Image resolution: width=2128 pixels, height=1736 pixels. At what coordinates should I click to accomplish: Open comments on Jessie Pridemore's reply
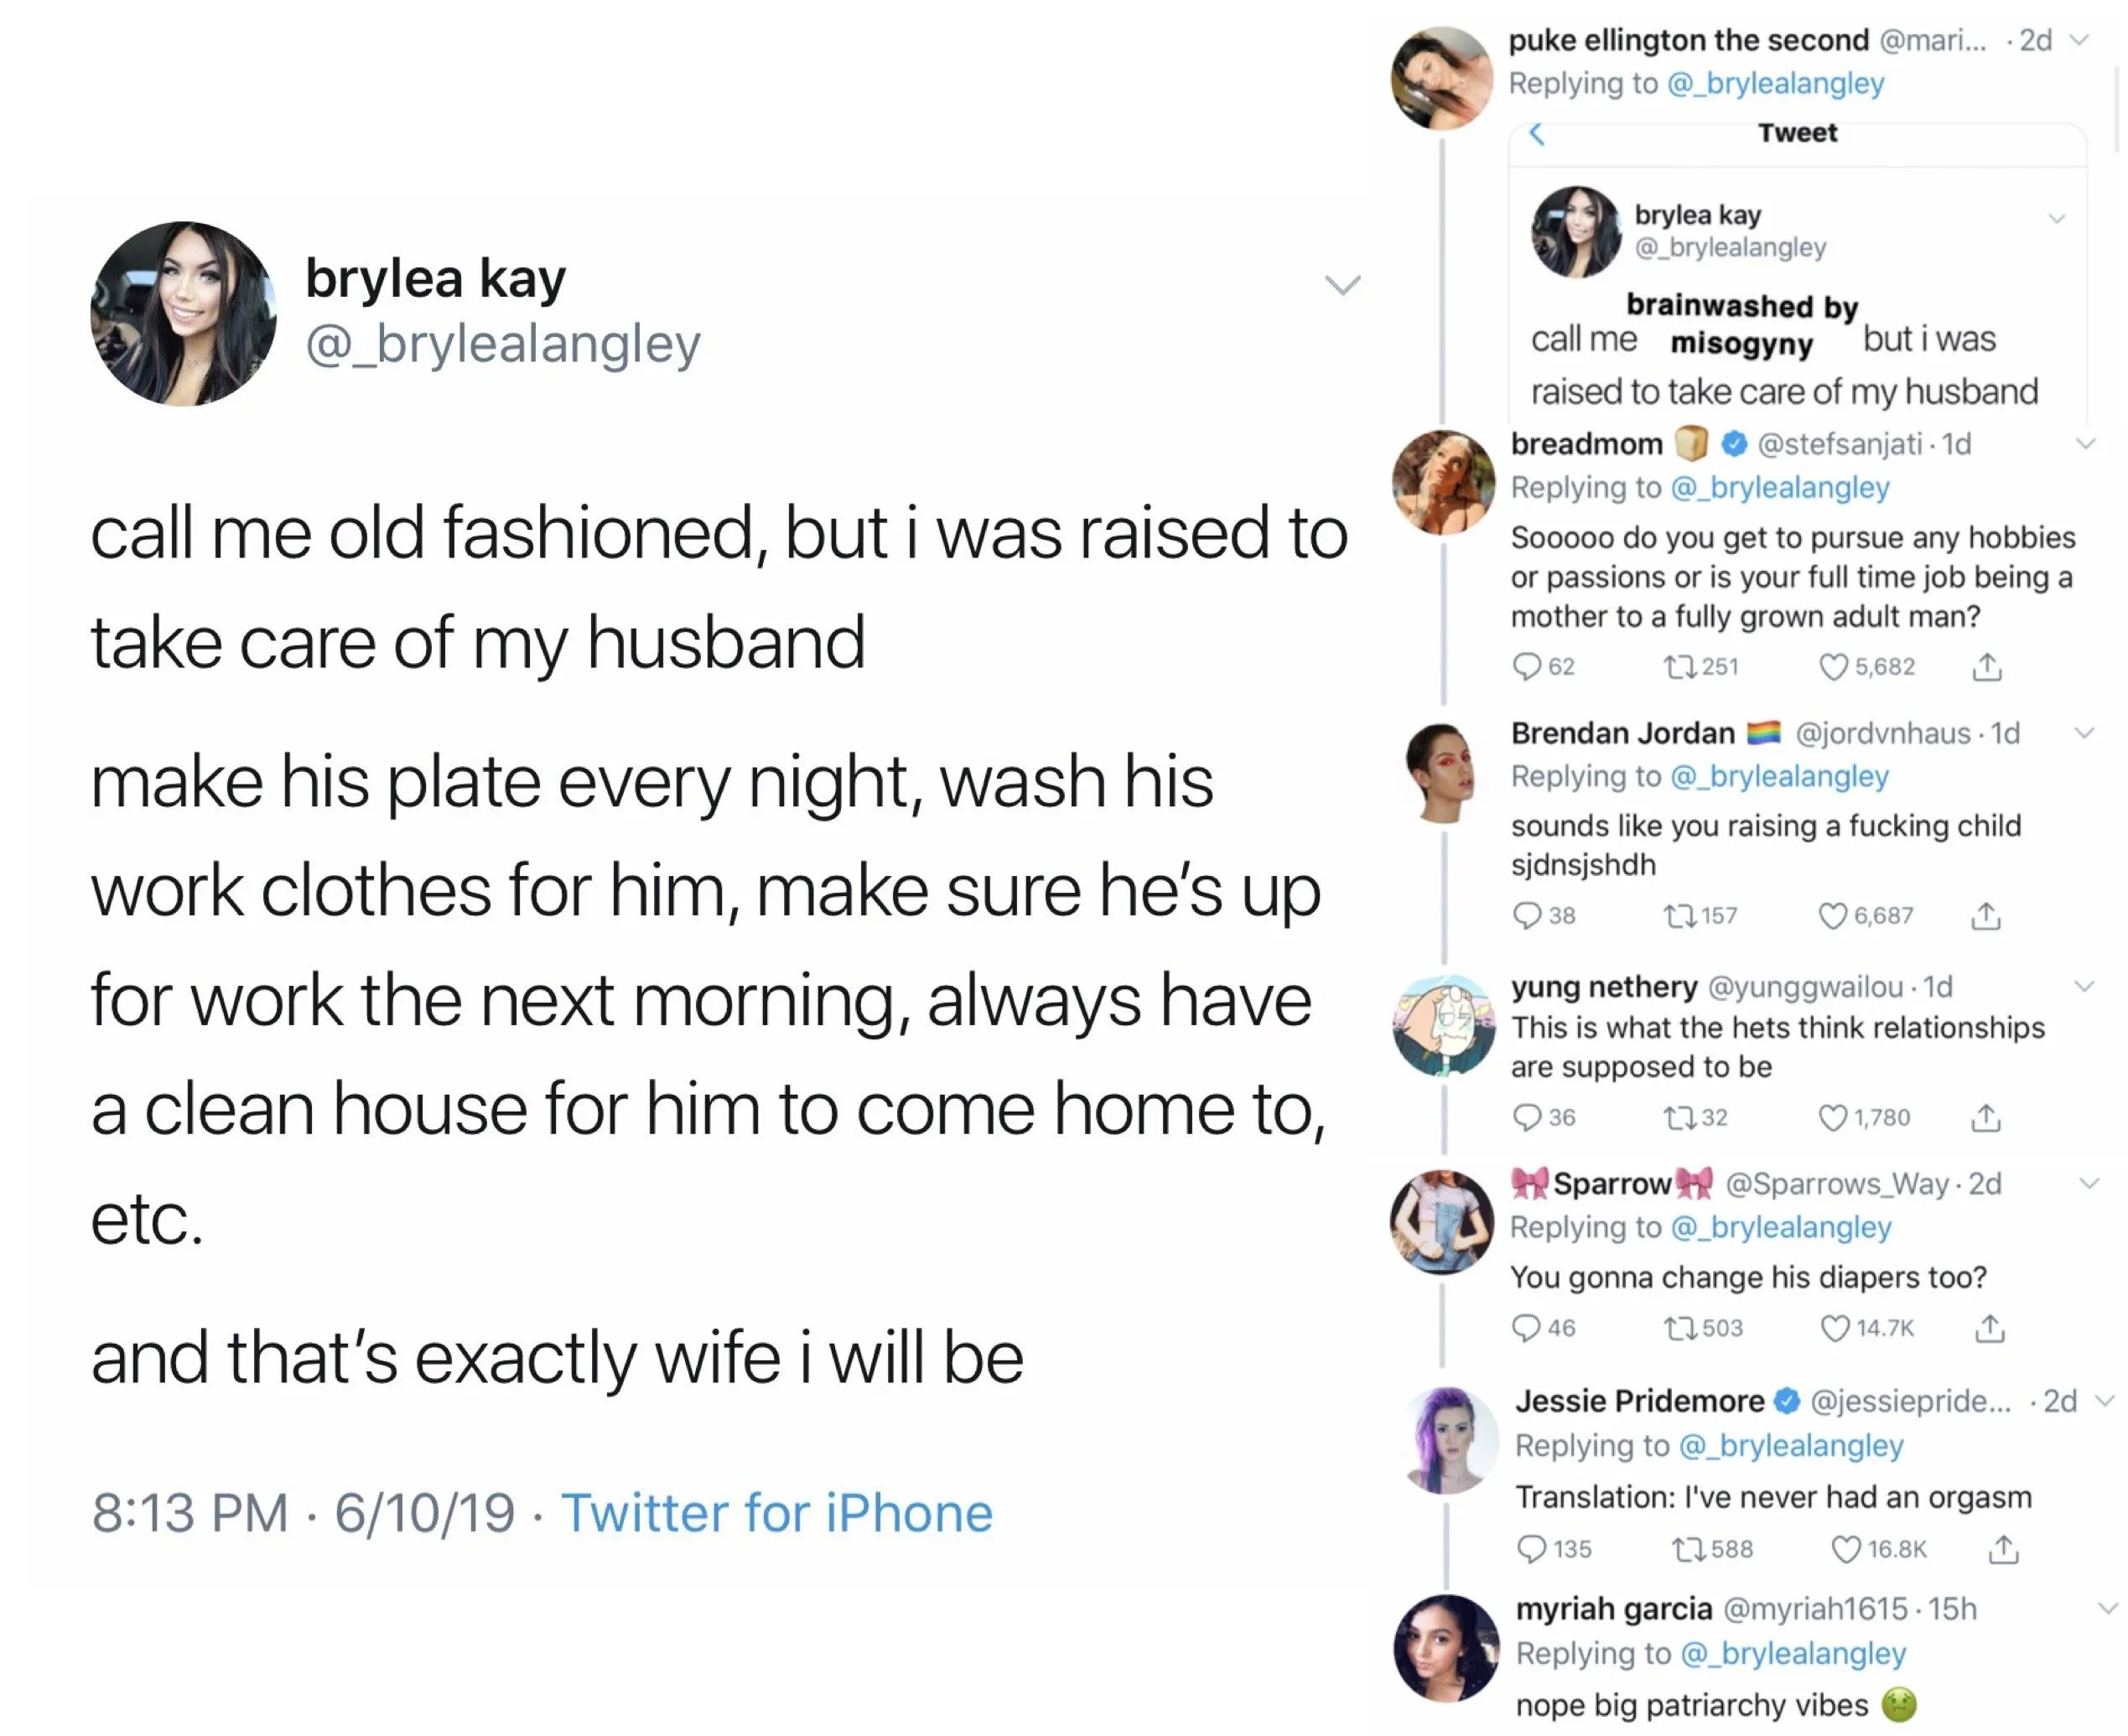pos(1532,1549)
